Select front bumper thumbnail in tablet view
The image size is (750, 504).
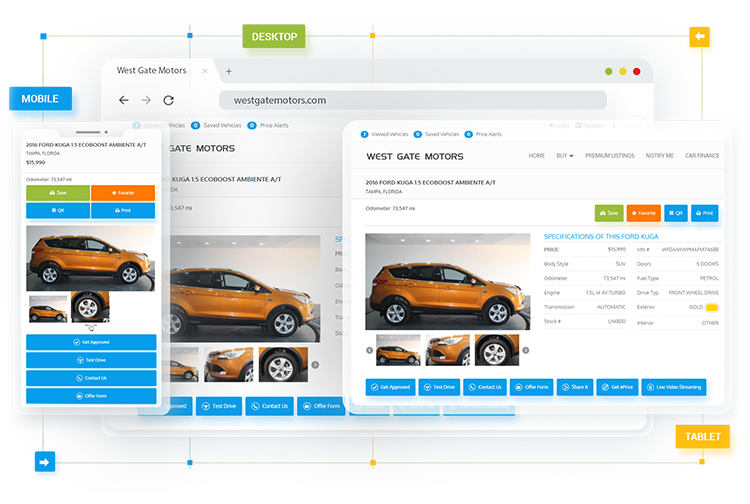448,350
